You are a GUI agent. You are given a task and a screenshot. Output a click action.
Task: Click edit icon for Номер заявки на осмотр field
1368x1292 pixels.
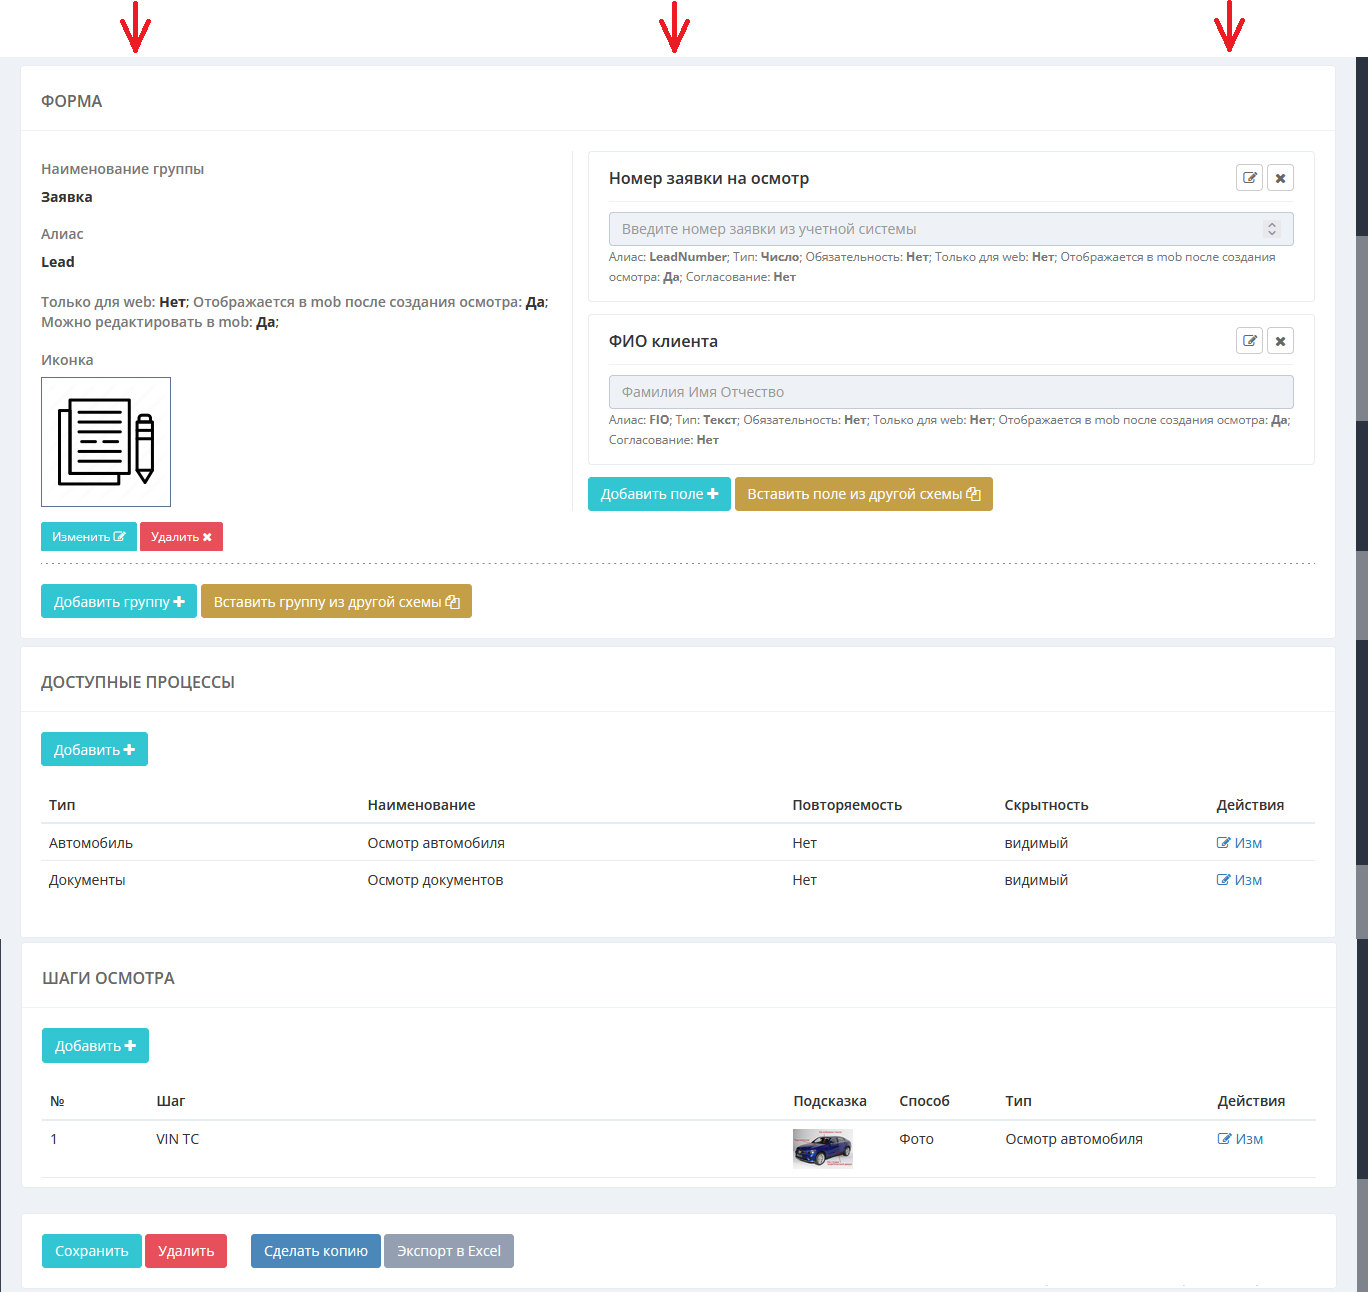pos(1249,178)
